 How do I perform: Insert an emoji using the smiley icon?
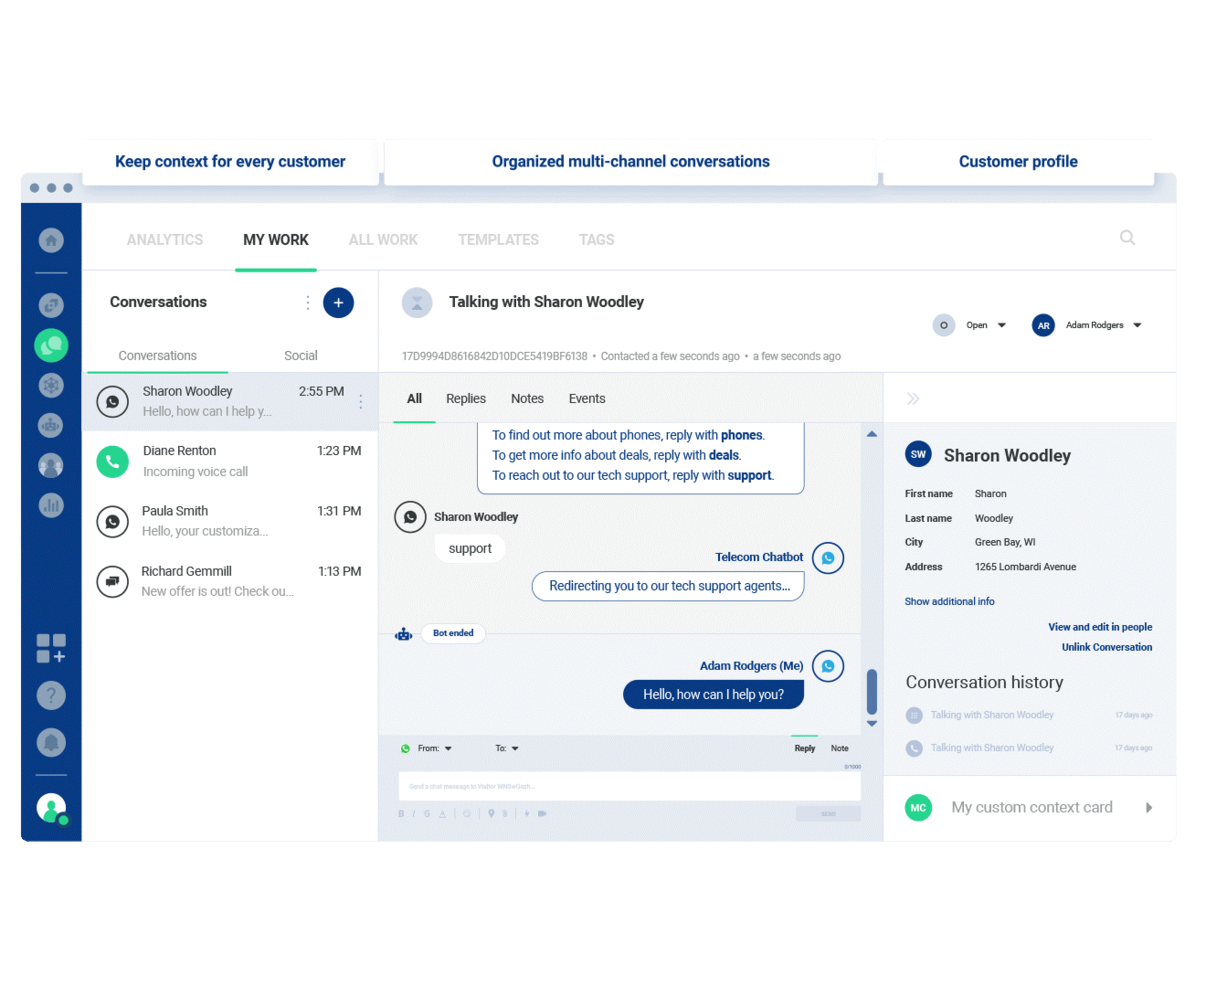[466, 812]
